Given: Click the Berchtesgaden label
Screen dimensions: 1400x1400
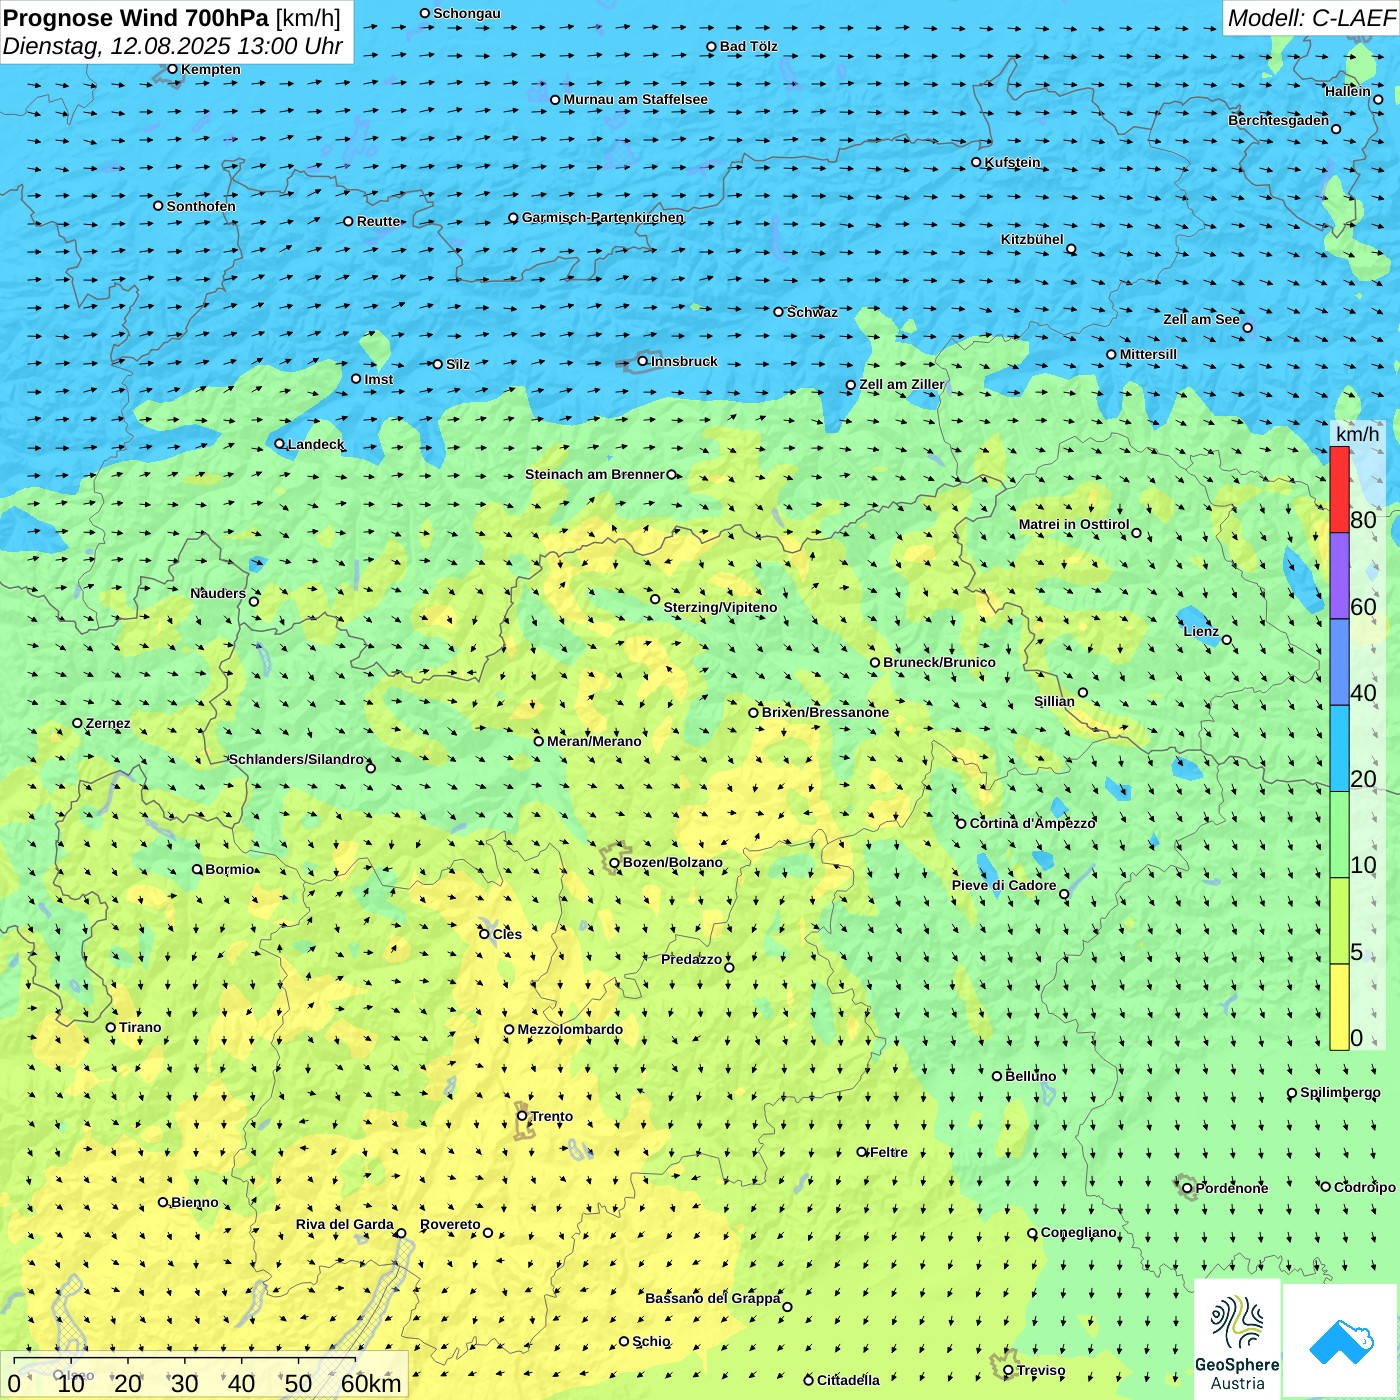Looking at the screenshot, I should point(1279,120).
